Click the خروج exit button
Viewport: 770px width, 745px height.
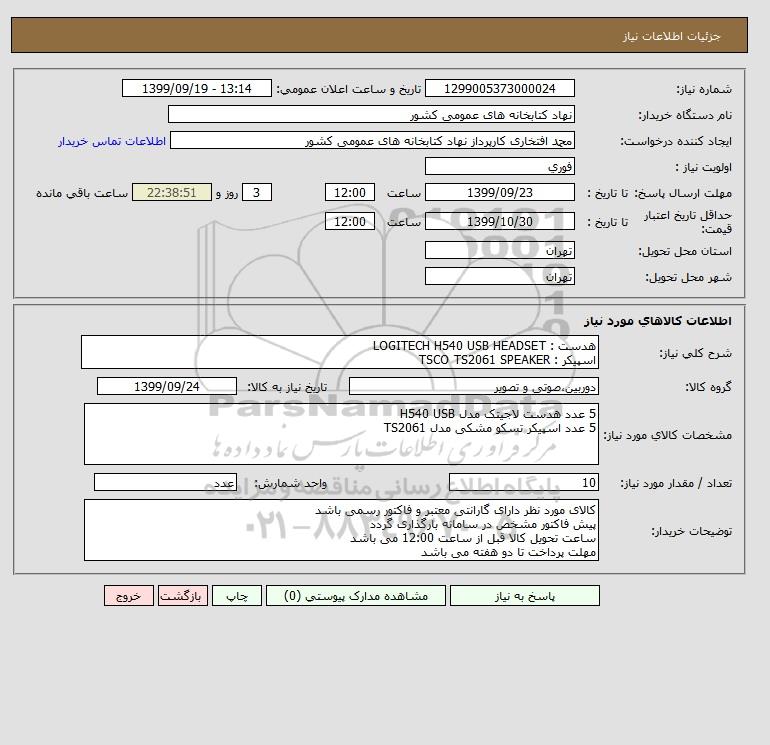pyautogui.click(x=129, y=596)
